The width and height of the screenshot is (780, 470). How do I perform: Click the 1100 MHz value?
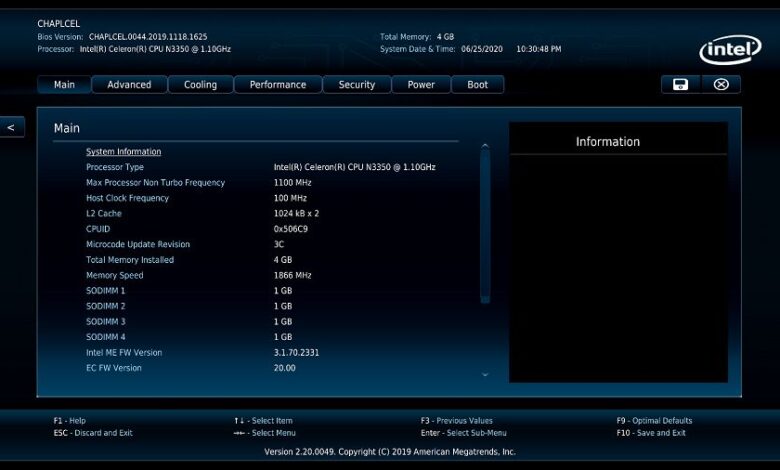pyautogui.click(x=292, y=183)
